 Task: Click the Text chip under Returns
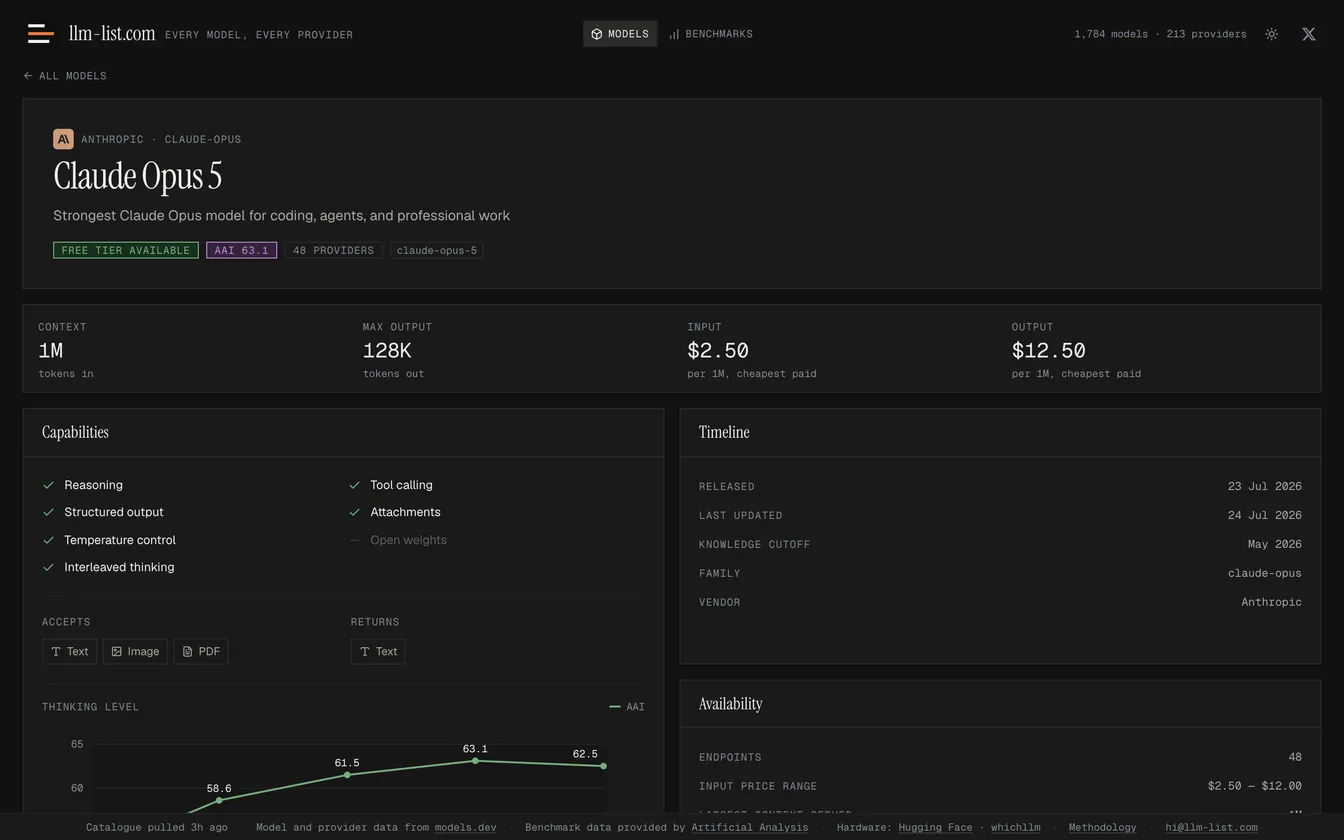click(378, 651)
